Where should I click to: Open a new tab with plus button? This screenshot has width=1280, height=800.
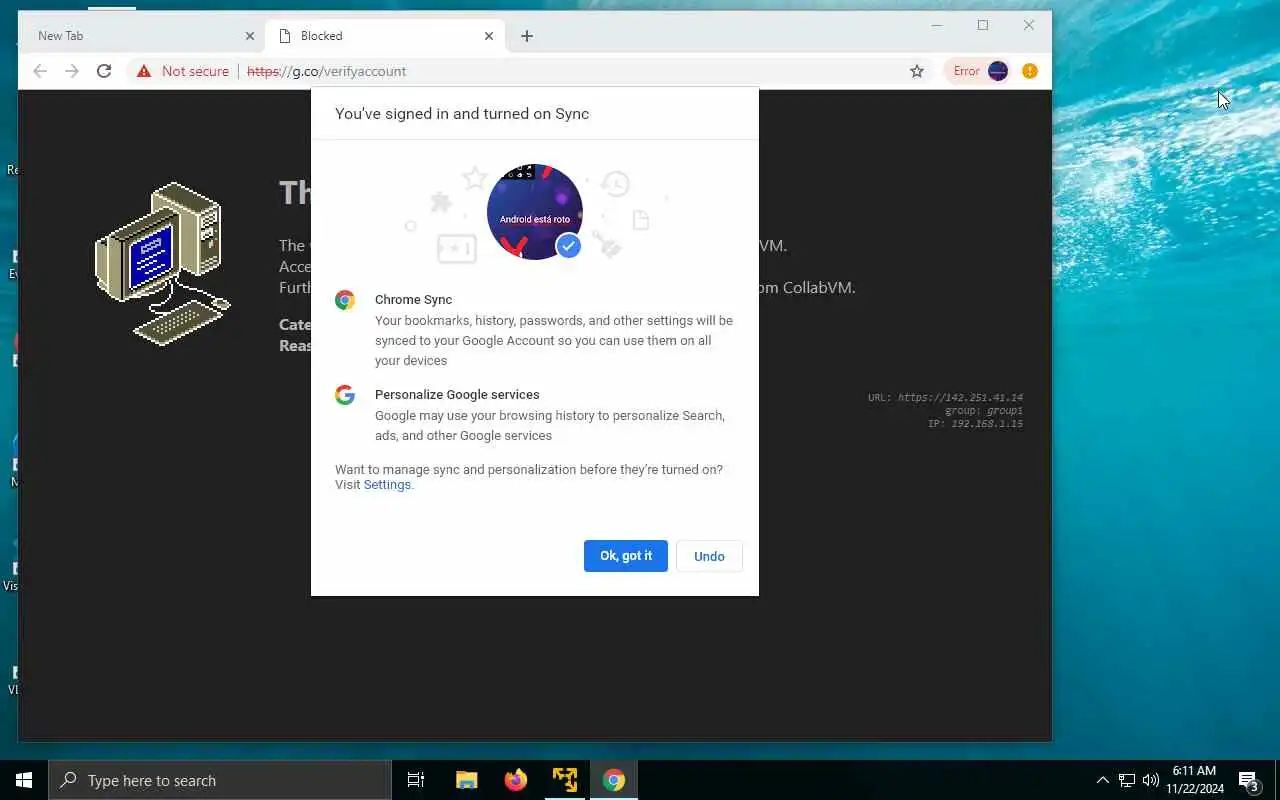point(527,36)
